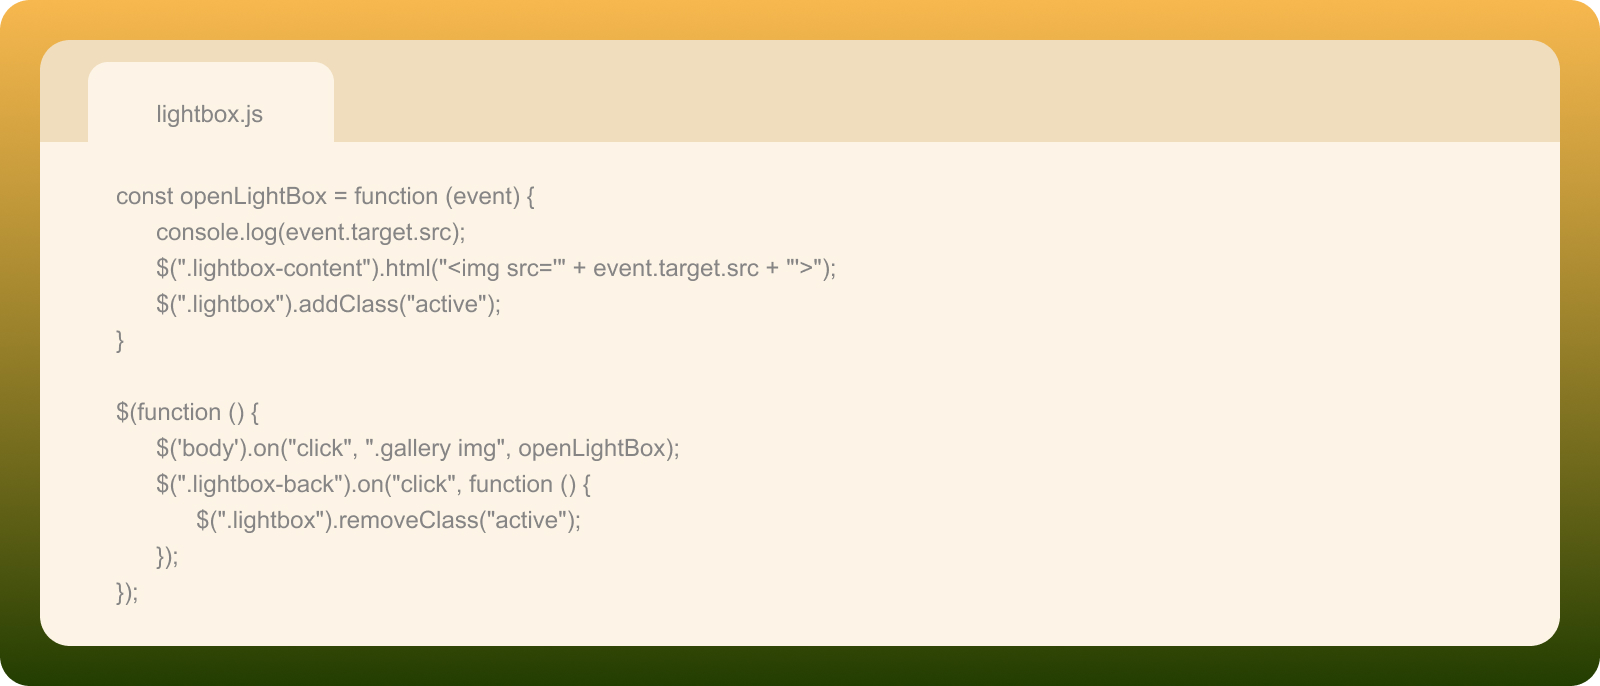Switch to the lightbox.js tab
Image resolution: width=1600 pixels, height=686 pixels.
[x=210, y=114]
